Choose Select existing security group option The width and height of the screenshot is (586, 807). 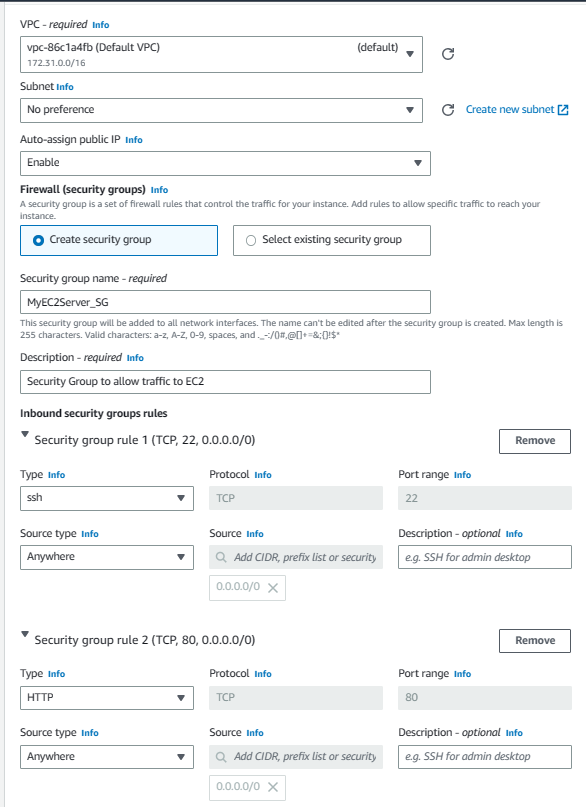pyautogui.click(x=332, y=240)
